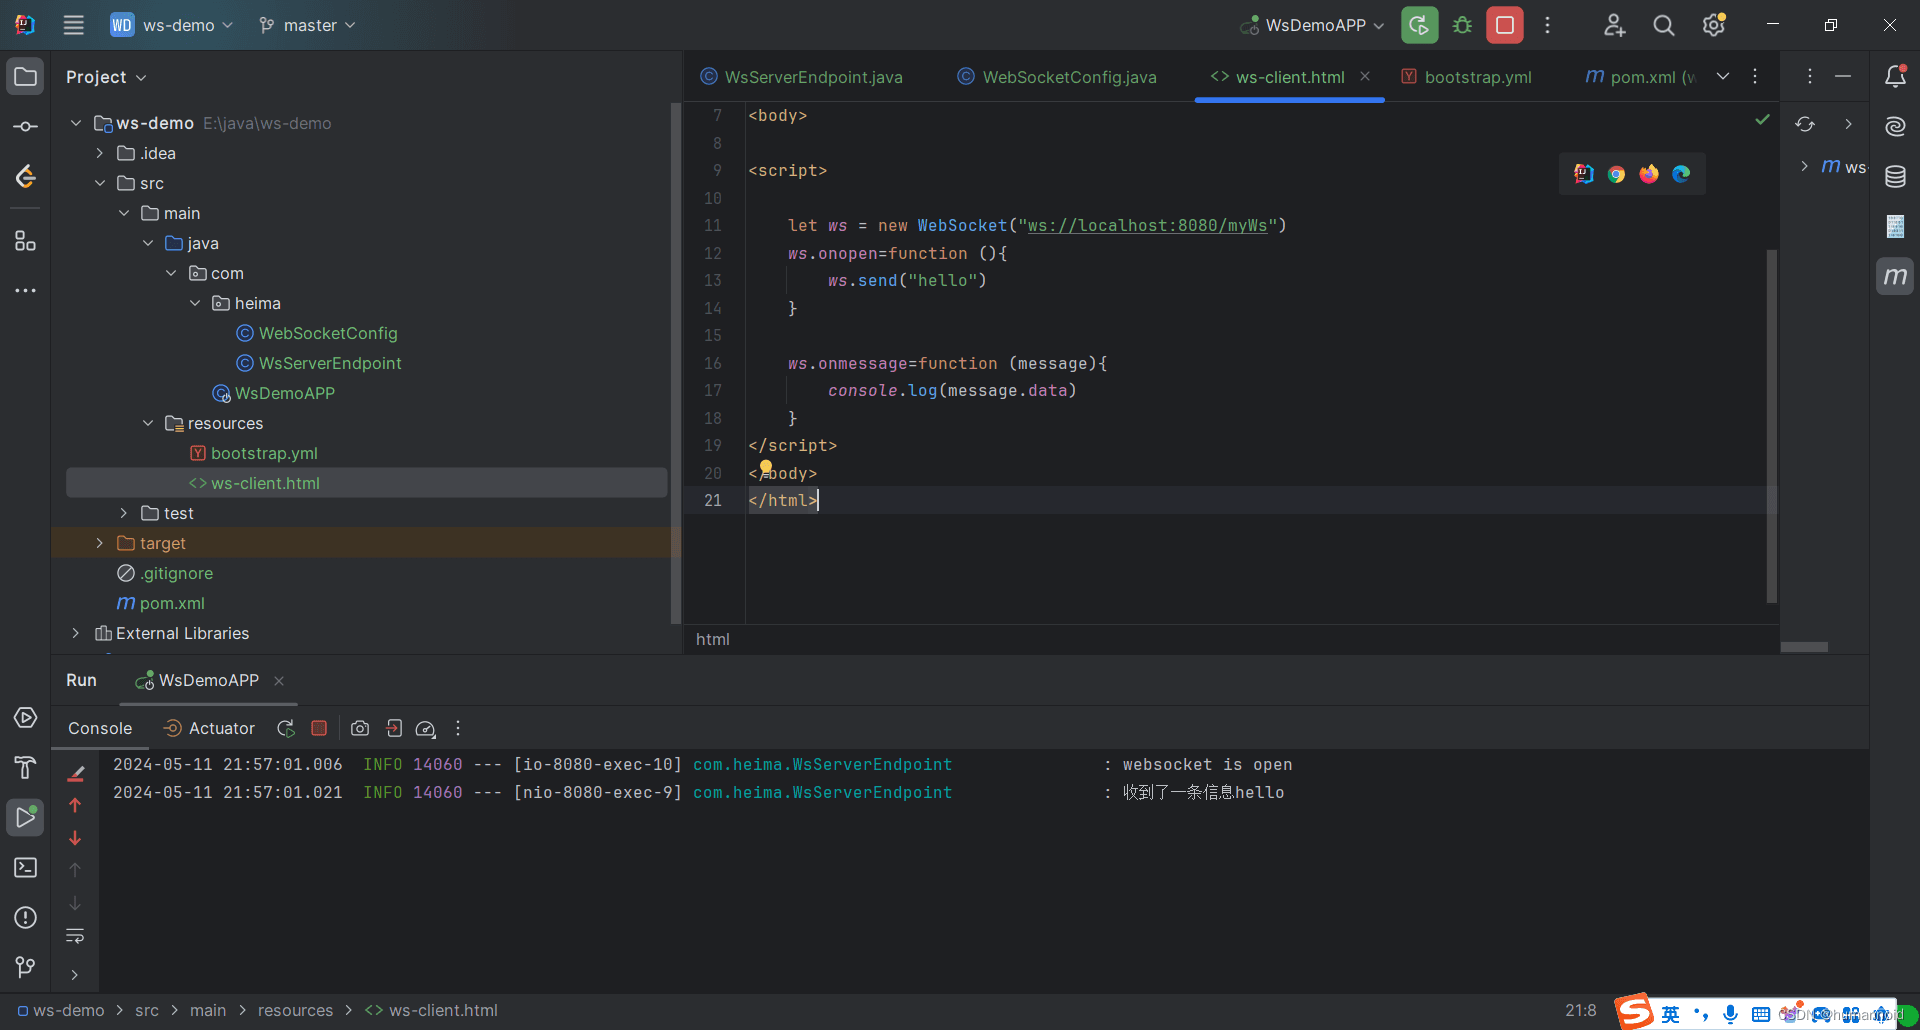Start debugging with the bug icon
Screen dimensions: 1920x1030
1462,25
